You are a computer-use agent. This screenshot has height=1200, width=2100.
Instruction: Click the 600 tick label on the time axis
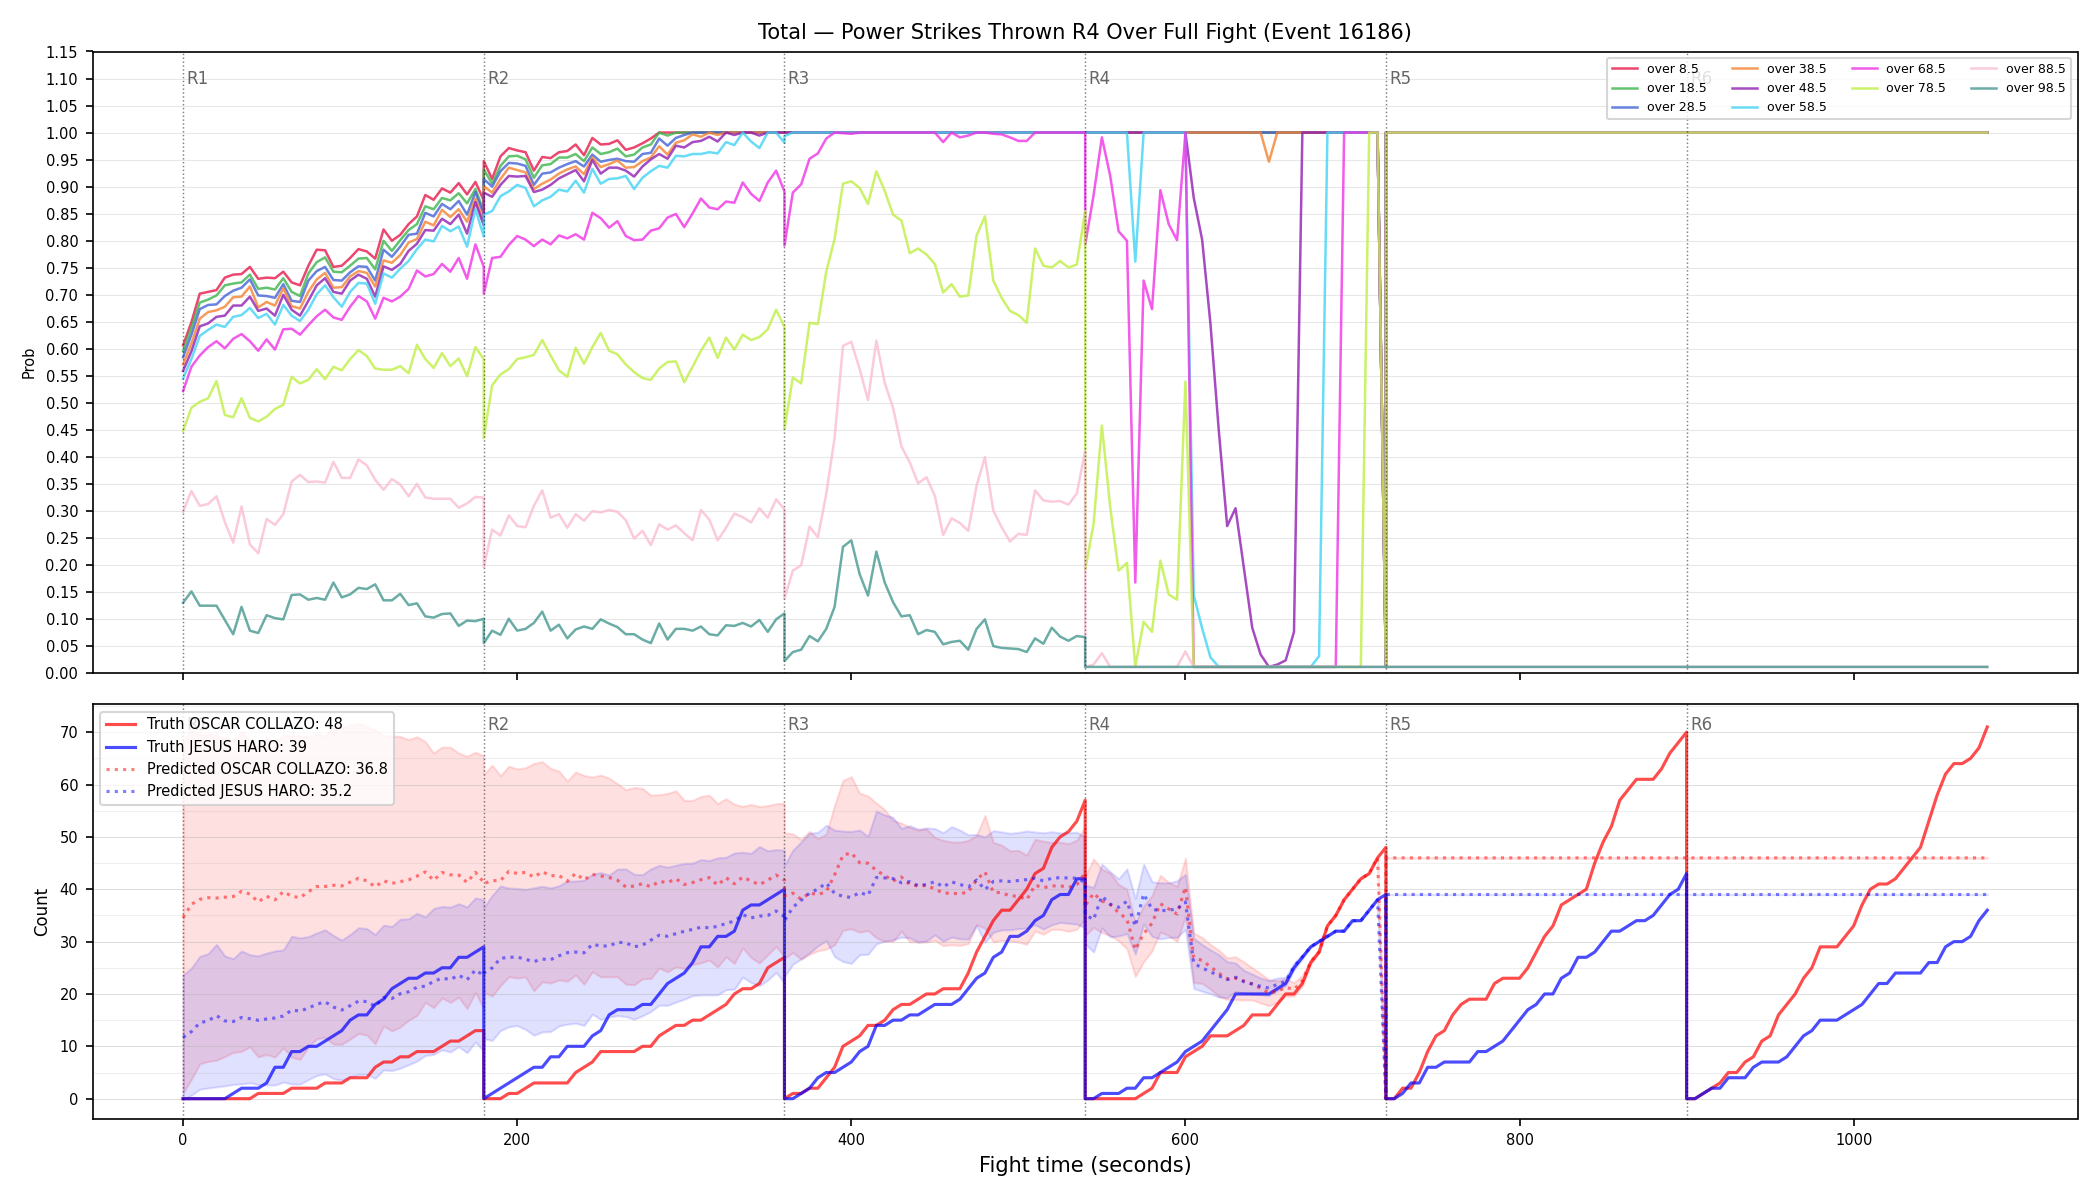click(x=1185, y=1138)
